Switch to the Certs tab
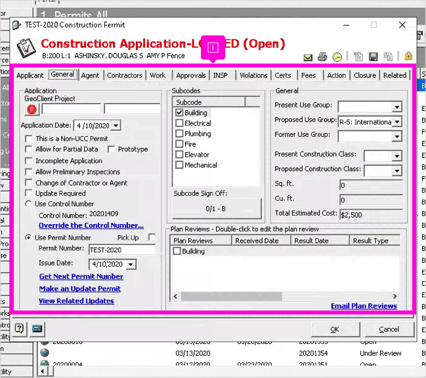The width and height of the screenshot is (426, 378). pyautogui.click(x=283, y=75)
